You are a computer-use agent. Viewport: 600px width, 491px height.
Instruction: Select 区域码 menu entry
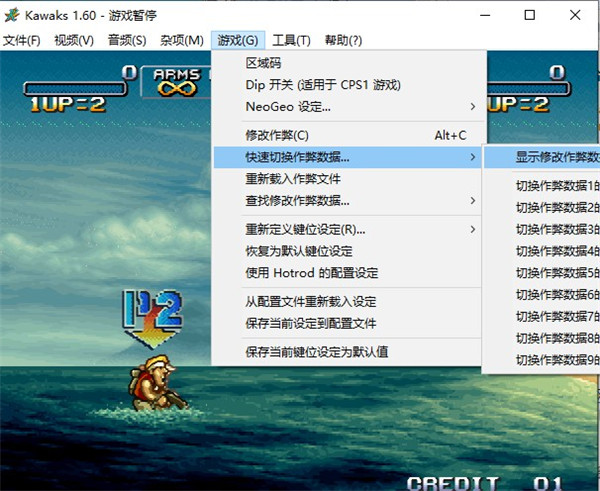point(347,63)
